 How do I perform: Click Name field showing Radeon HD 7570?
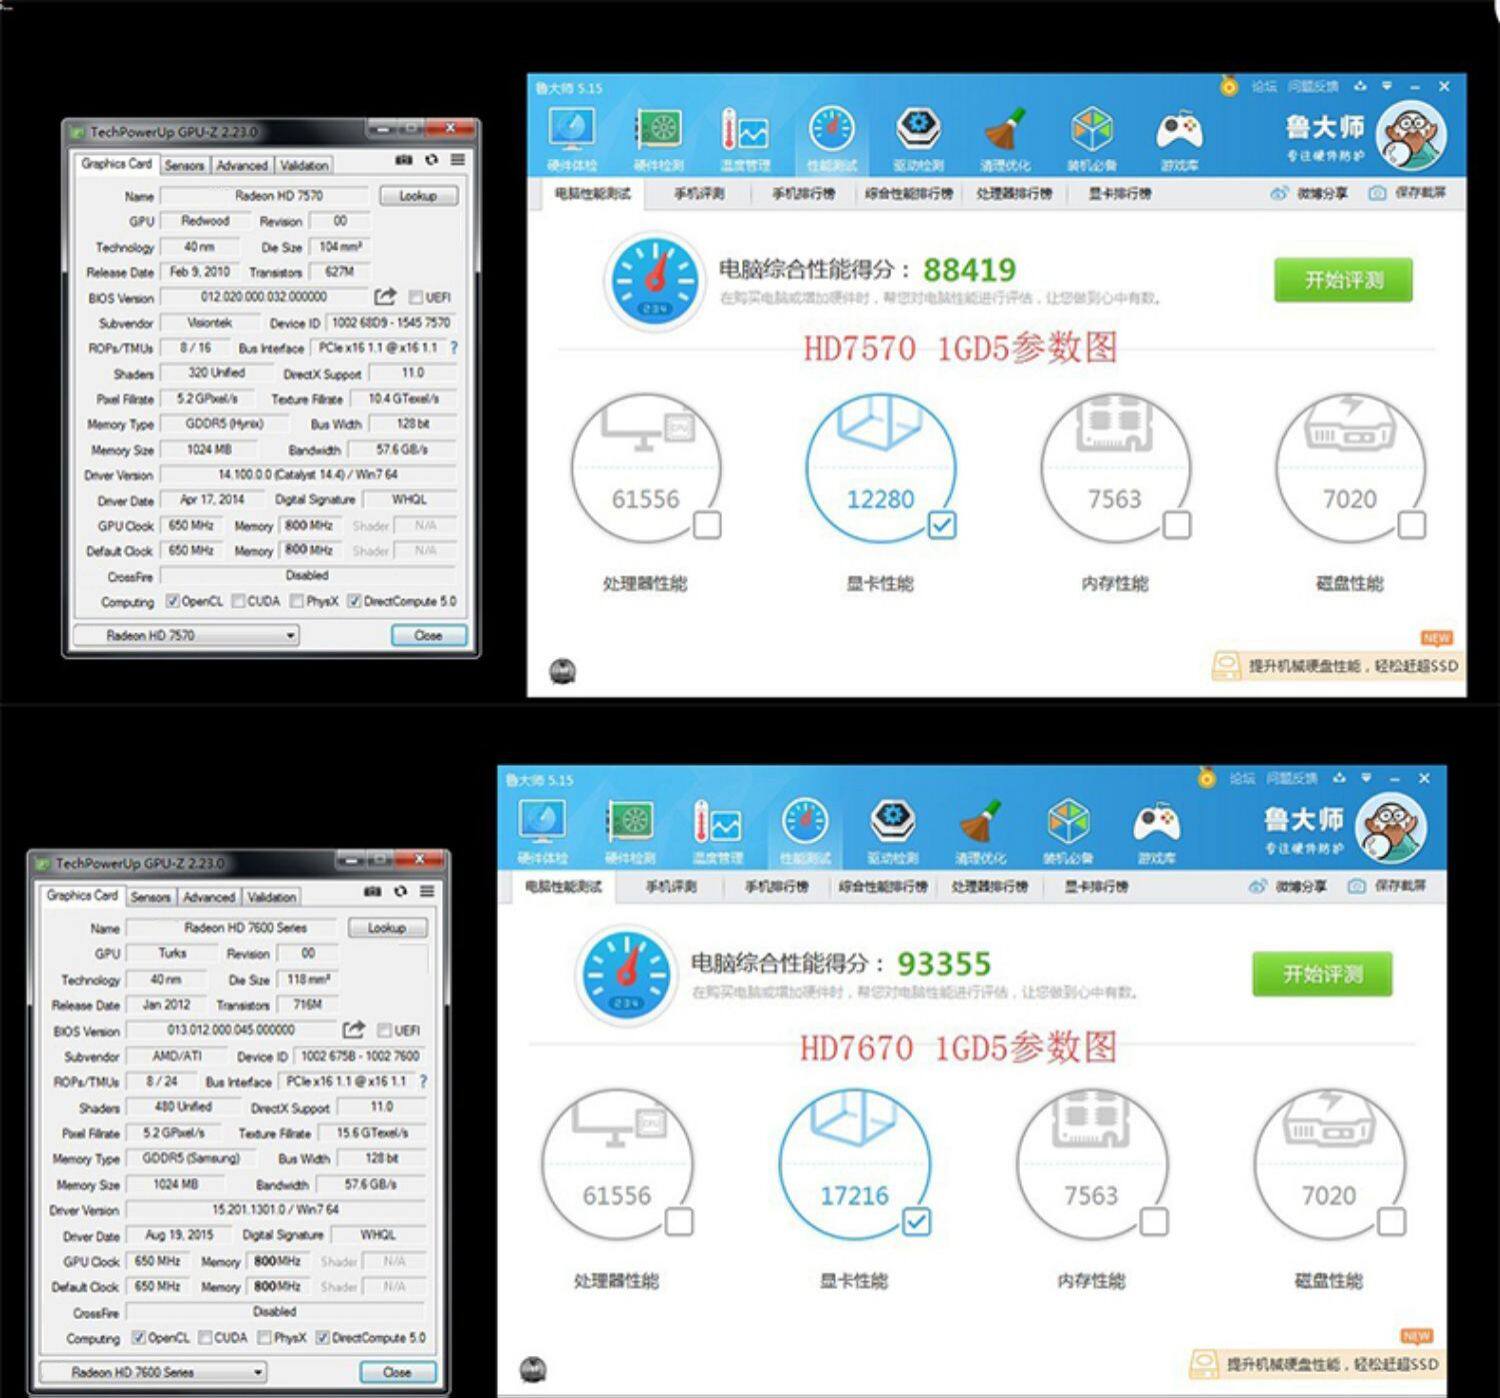point(265,196)
